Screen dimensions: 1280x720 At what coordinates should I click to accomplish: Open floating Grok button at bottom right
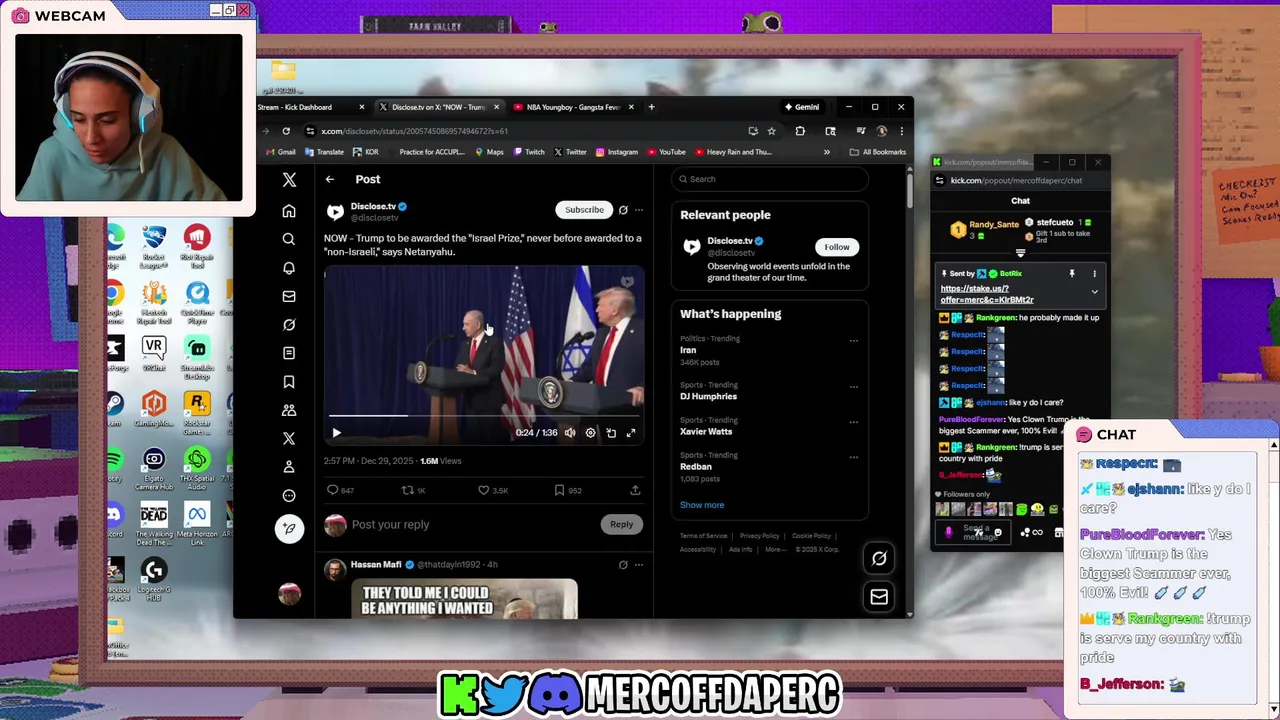pyautogui.click(x=879, y=559)
